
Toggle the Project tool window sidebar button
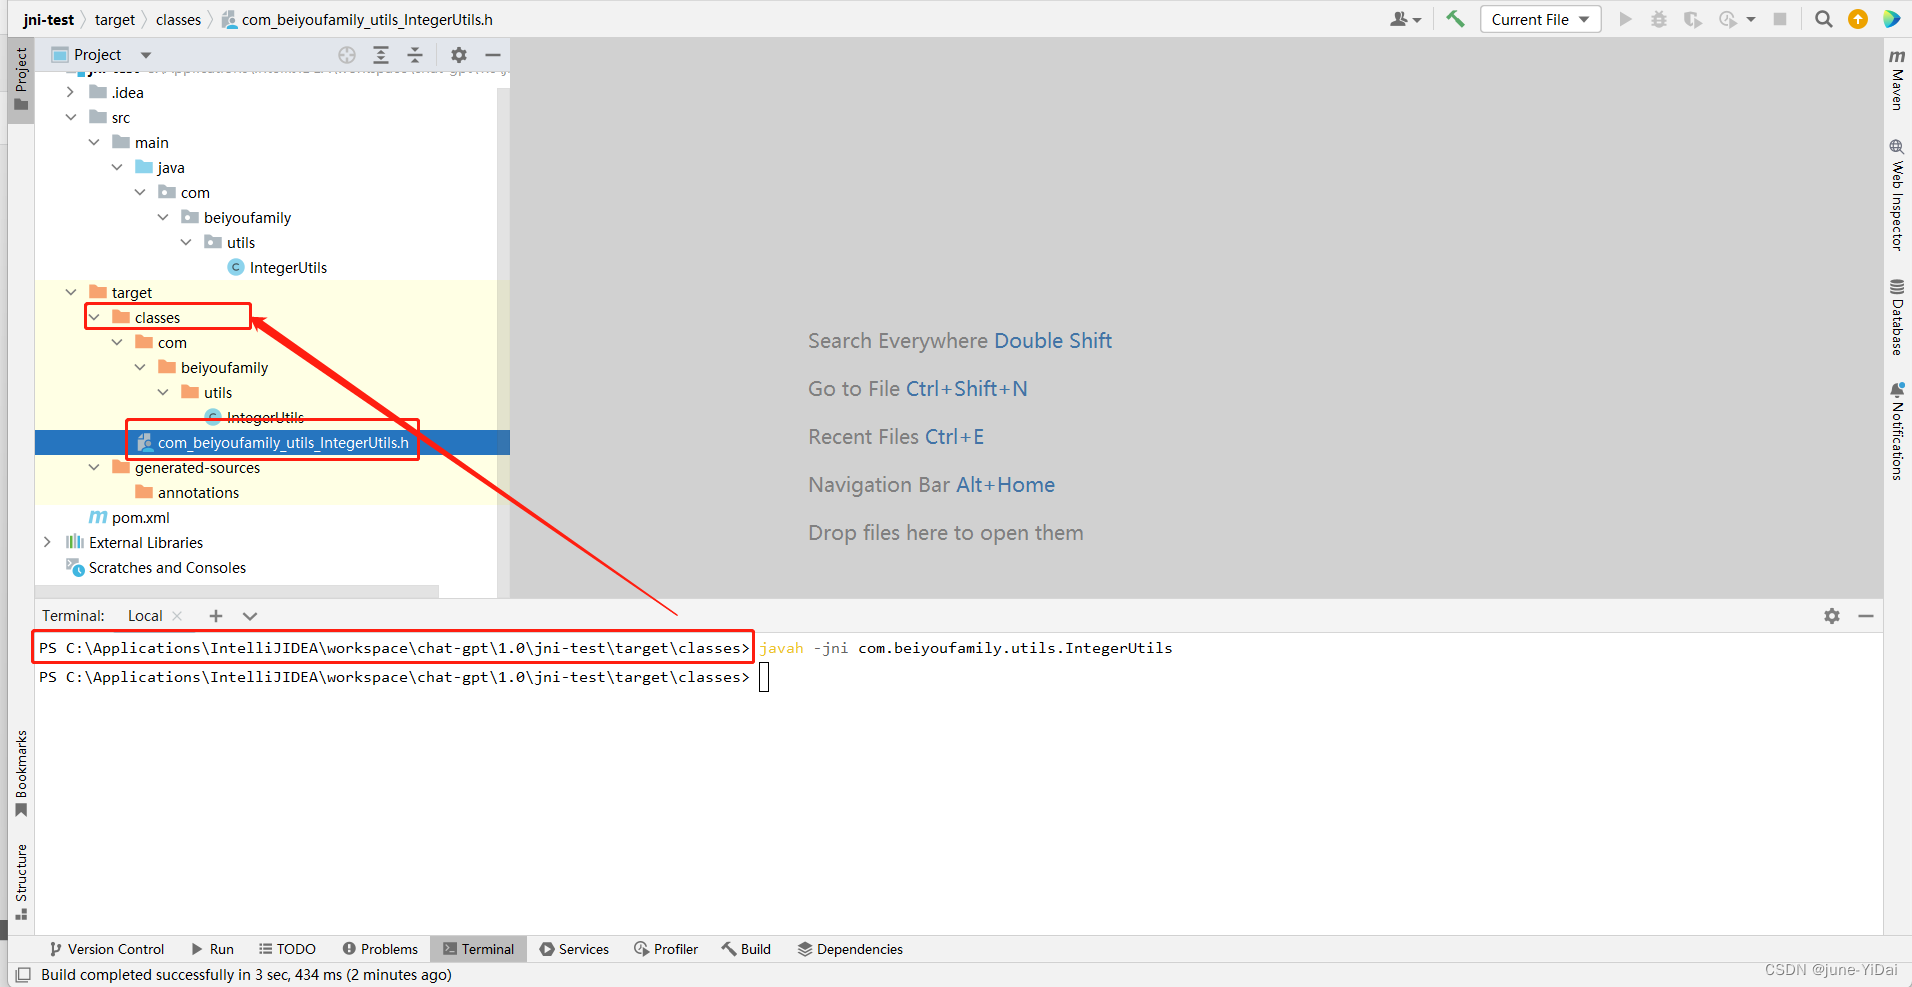[x=21, y=80]
